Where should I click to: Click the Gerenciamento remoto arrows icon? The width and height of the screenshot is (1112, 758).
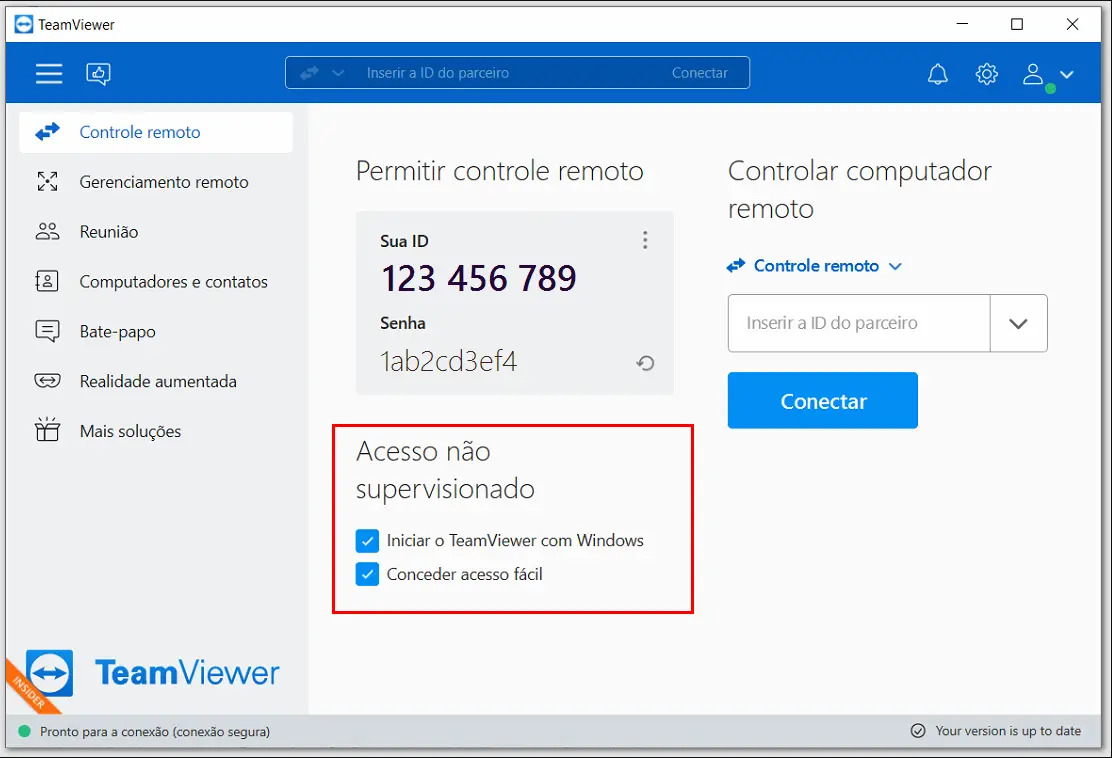(48, 182)
